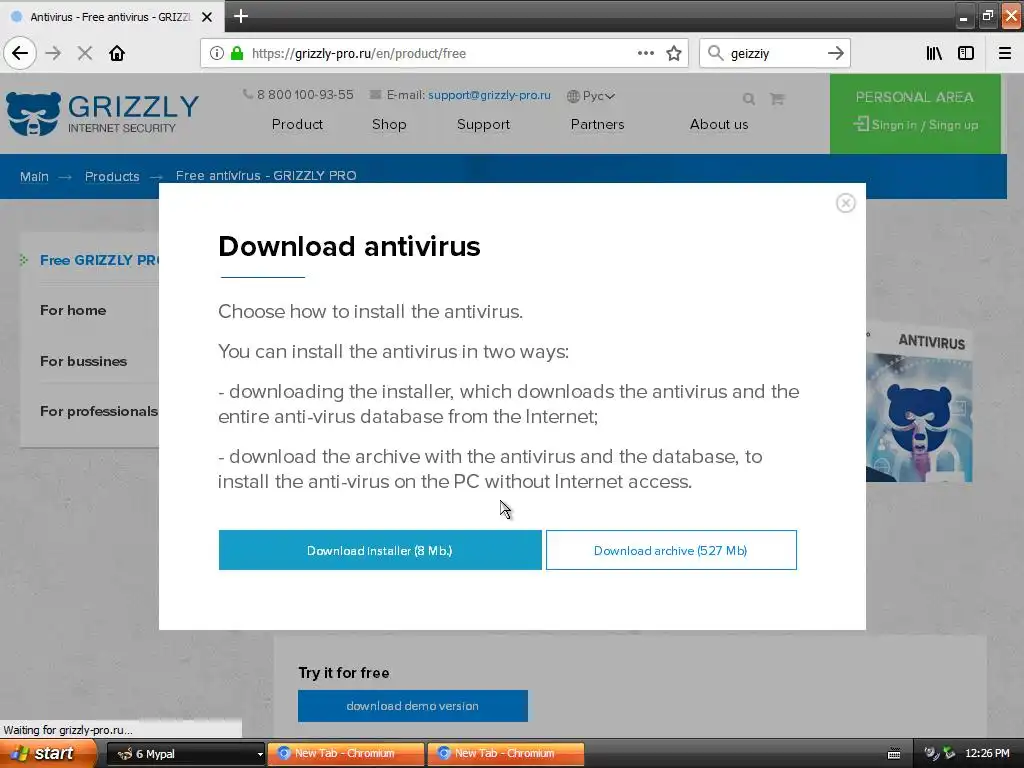Select the Antivirus - Free antivirus tab
Image resolution: width=1024 pixels, height=768 pixels.
111,17
